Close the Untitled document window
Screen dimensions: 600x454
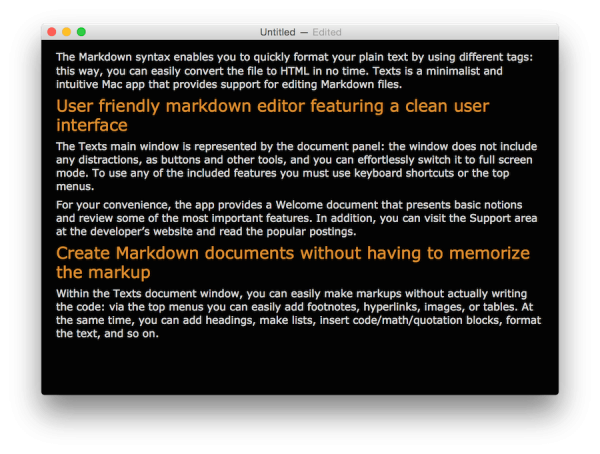pyautogui.click(x=52, y=32)
